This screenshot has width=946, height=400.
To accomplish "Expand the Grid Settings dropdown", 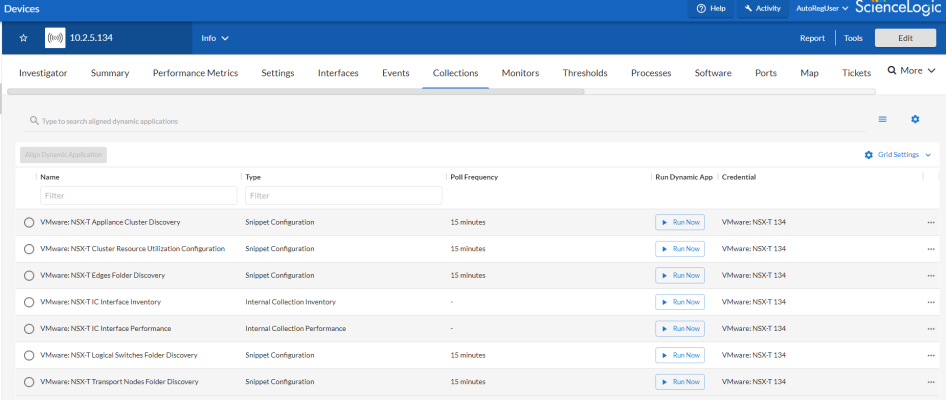I will 898,155.
